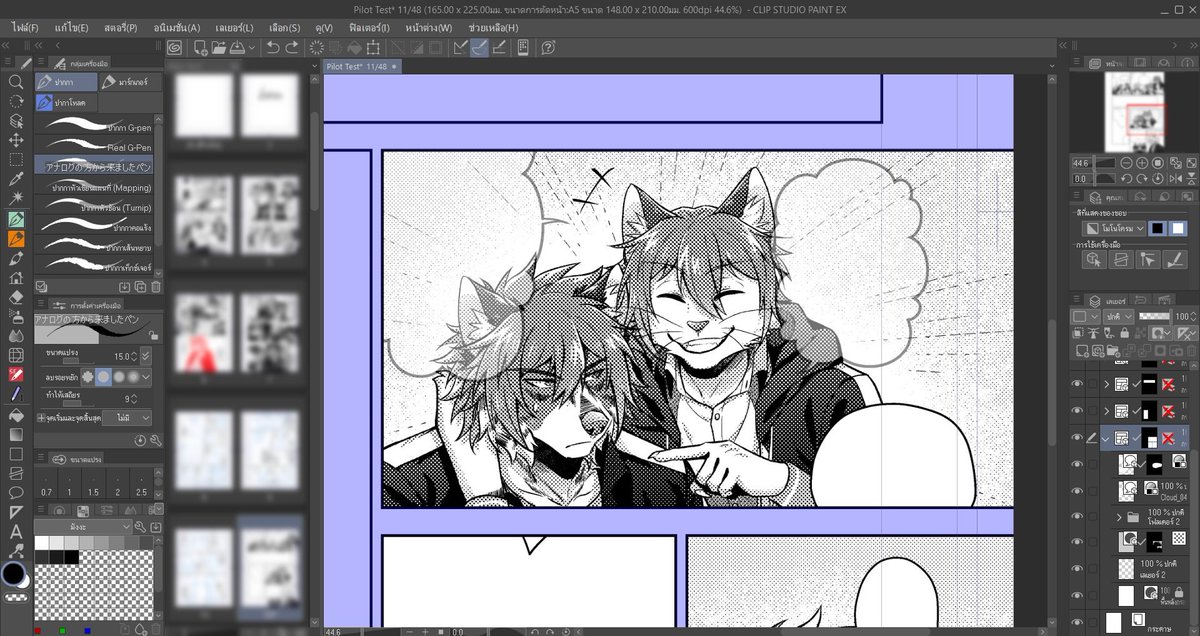Click the brush size 15.0 value field

(121, 356)
